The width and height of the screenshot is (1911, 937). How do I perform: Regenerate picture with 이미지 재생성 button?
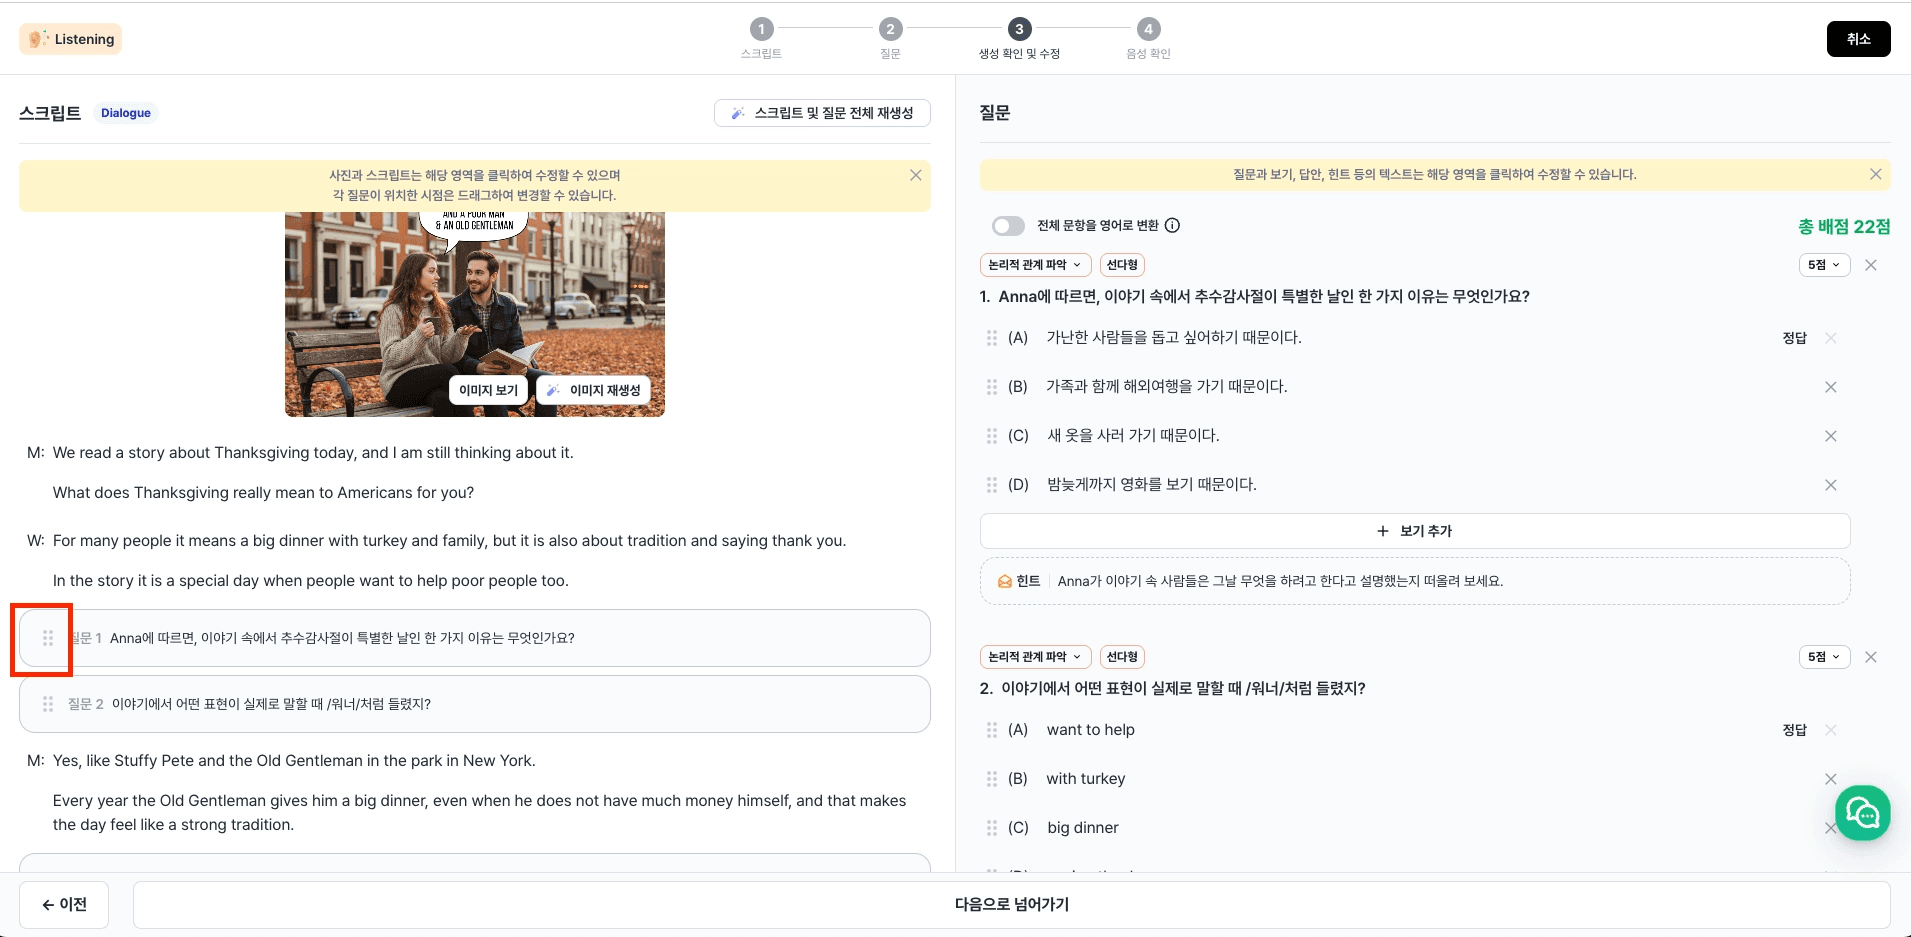pyautogui.click(x=593, y=390)
